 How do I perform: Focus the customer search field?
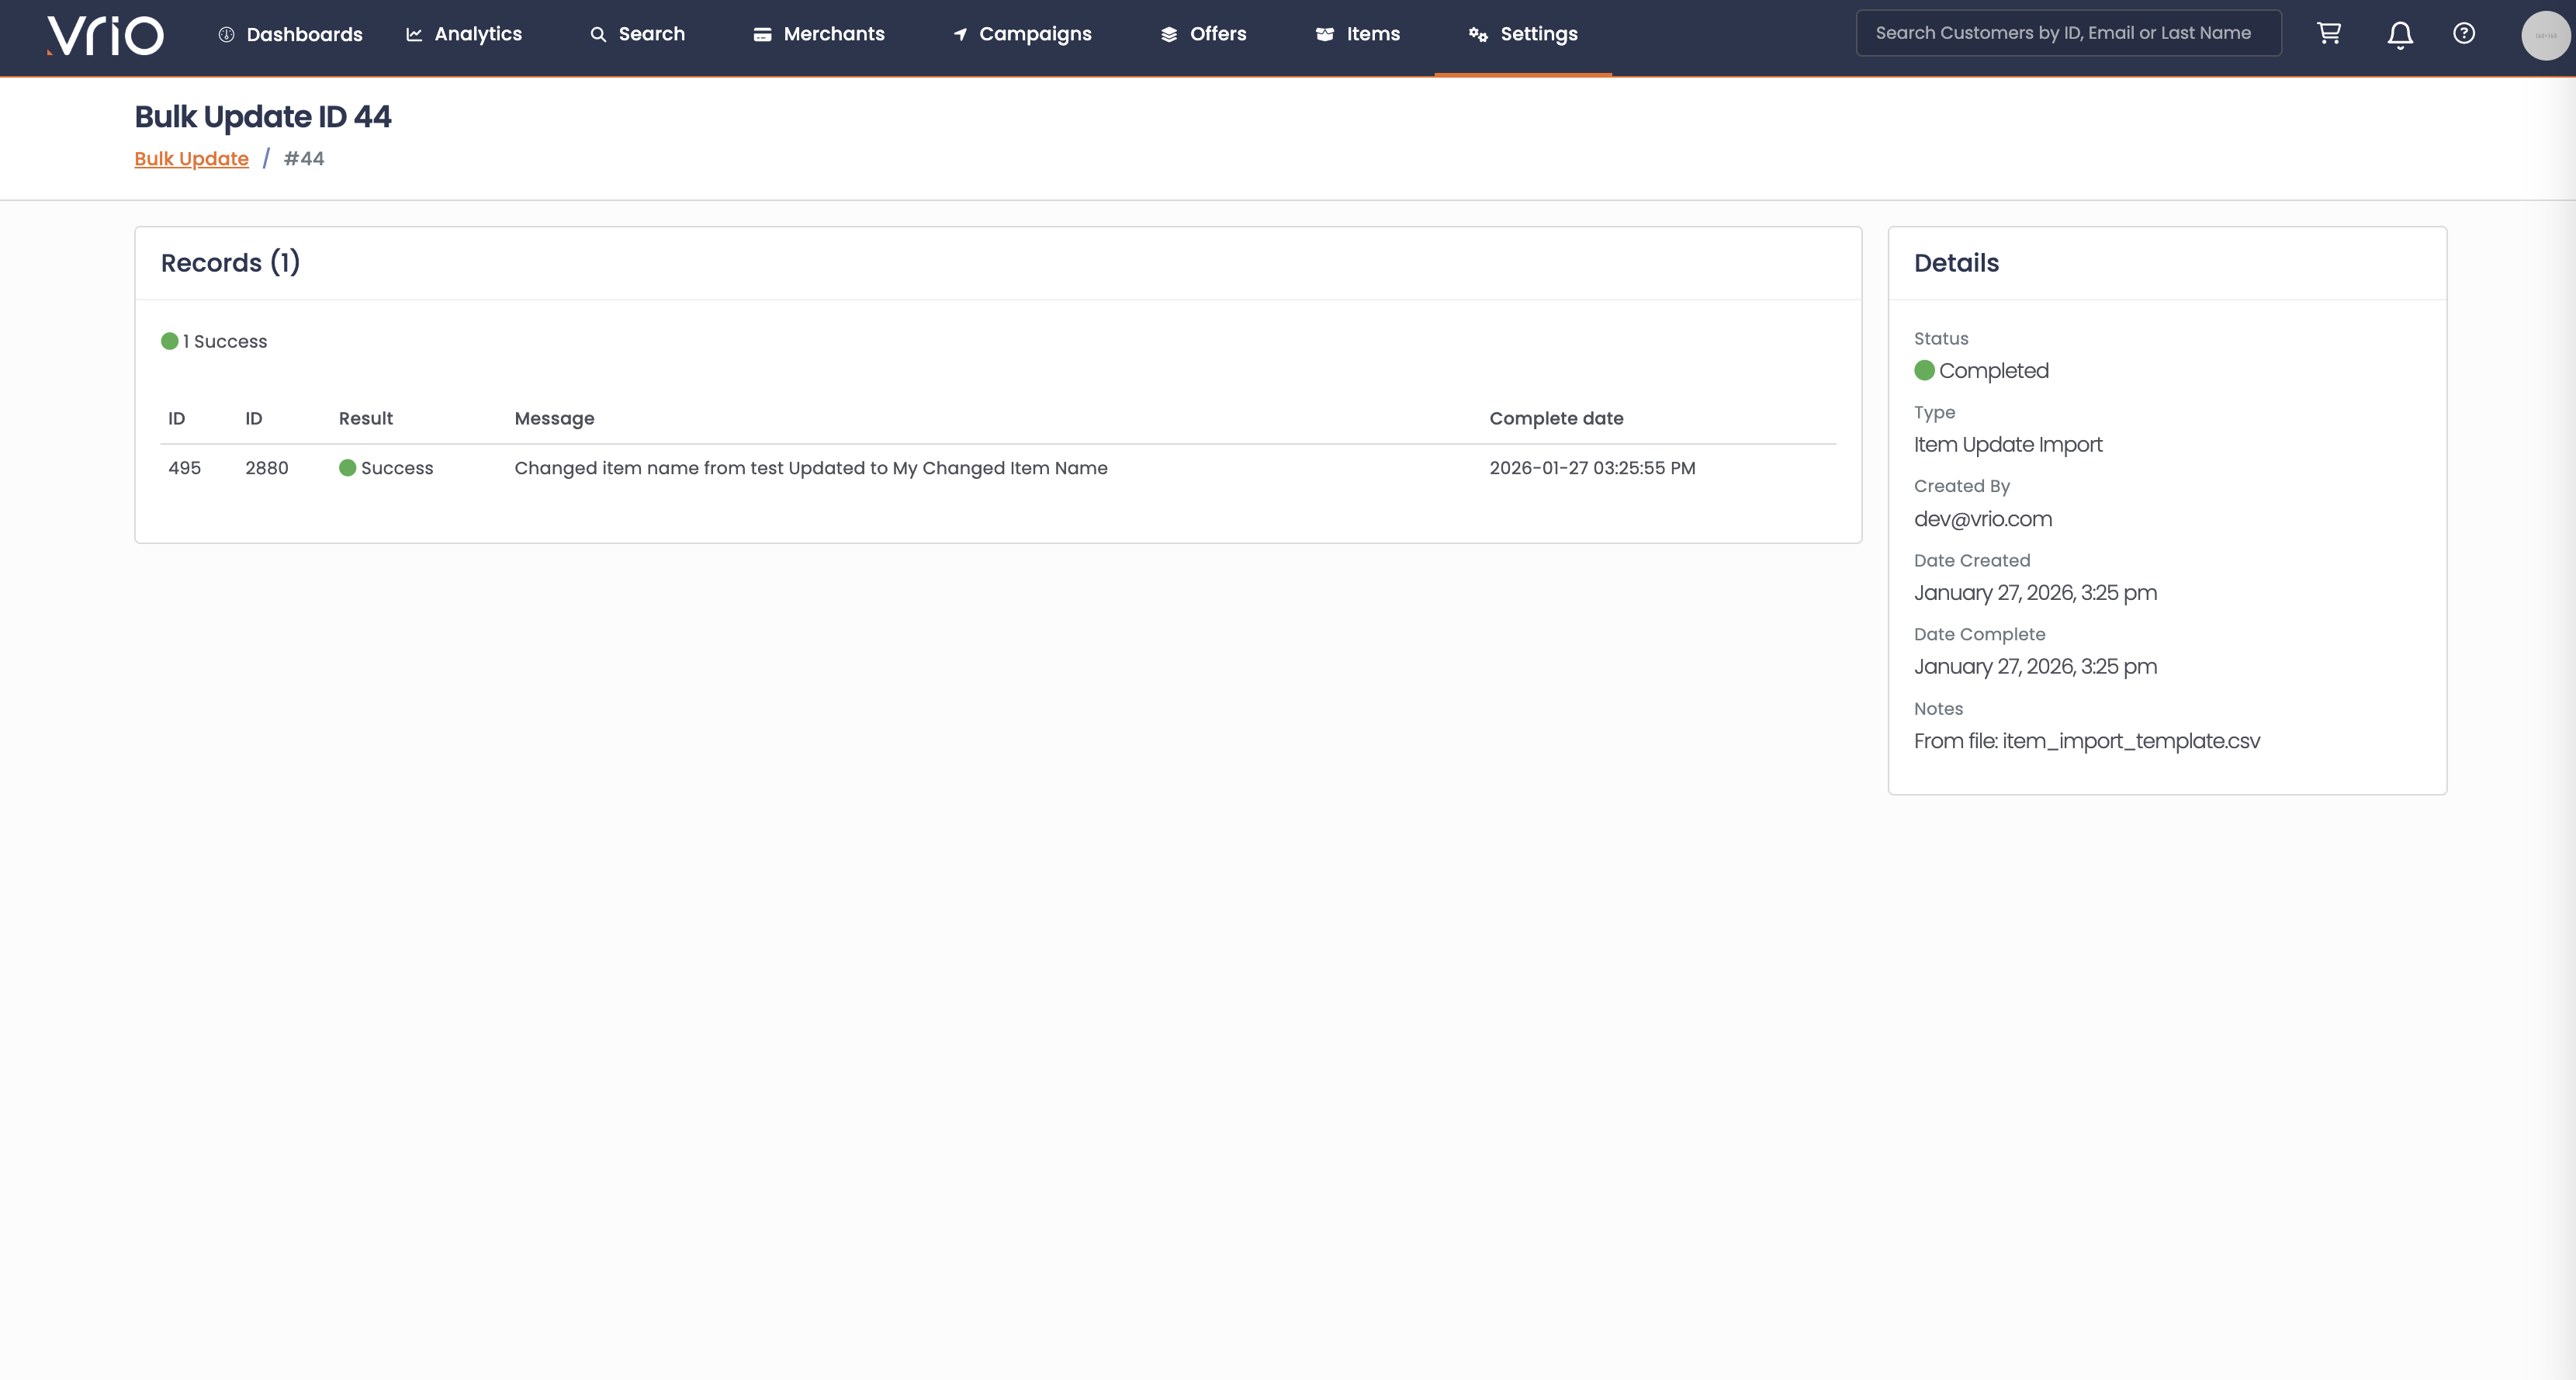pyautogui.click(x=2068, y=33)
